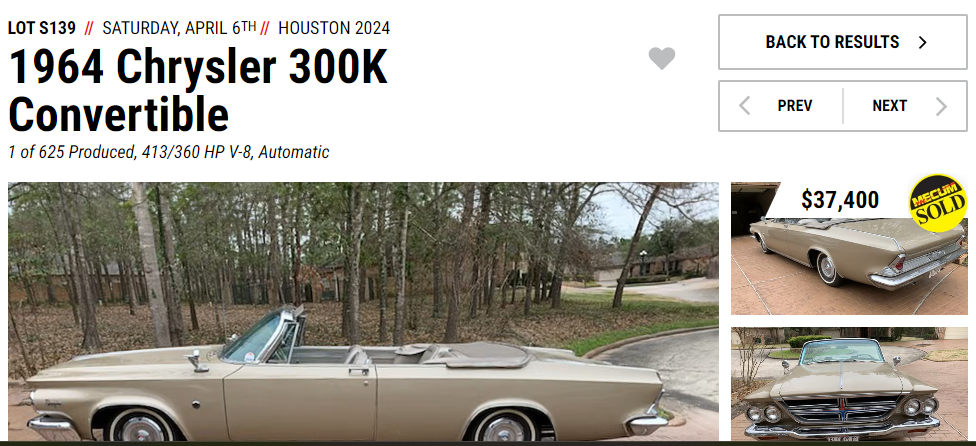Click the front grille in the front-view thumbnail

[842, 409]
